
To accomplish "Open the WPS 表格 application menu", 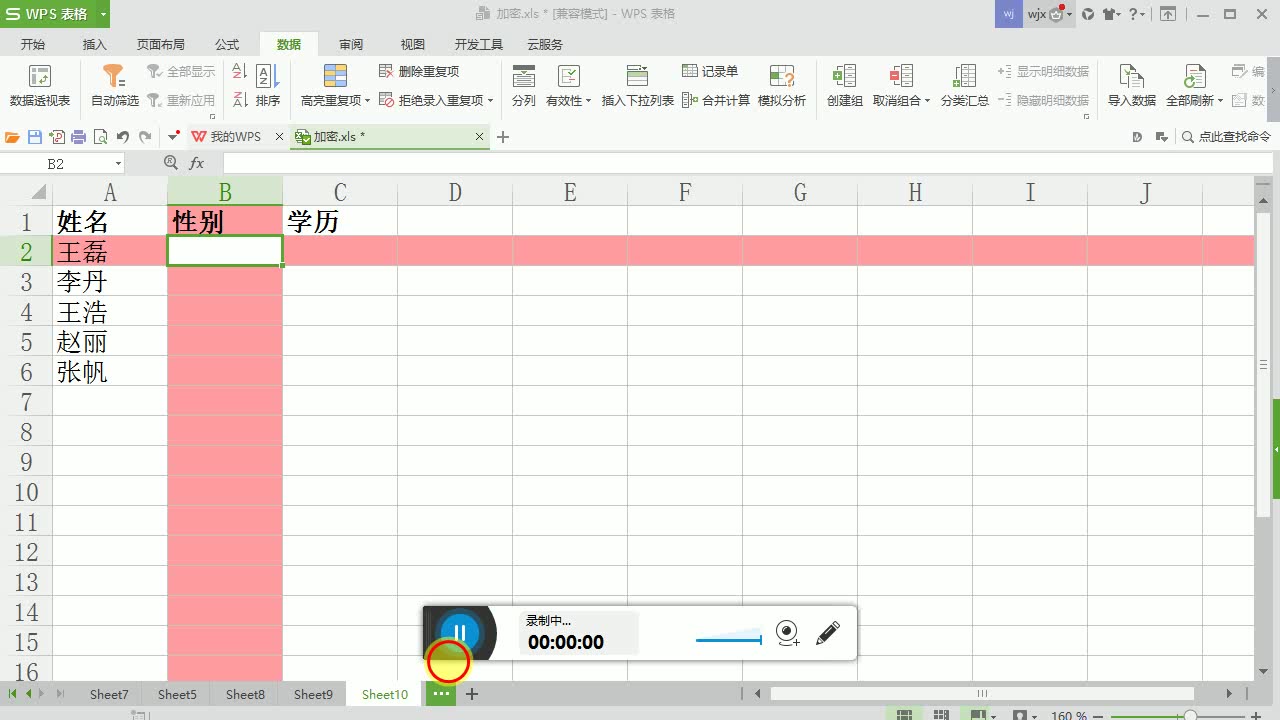I will pos(55,14).
